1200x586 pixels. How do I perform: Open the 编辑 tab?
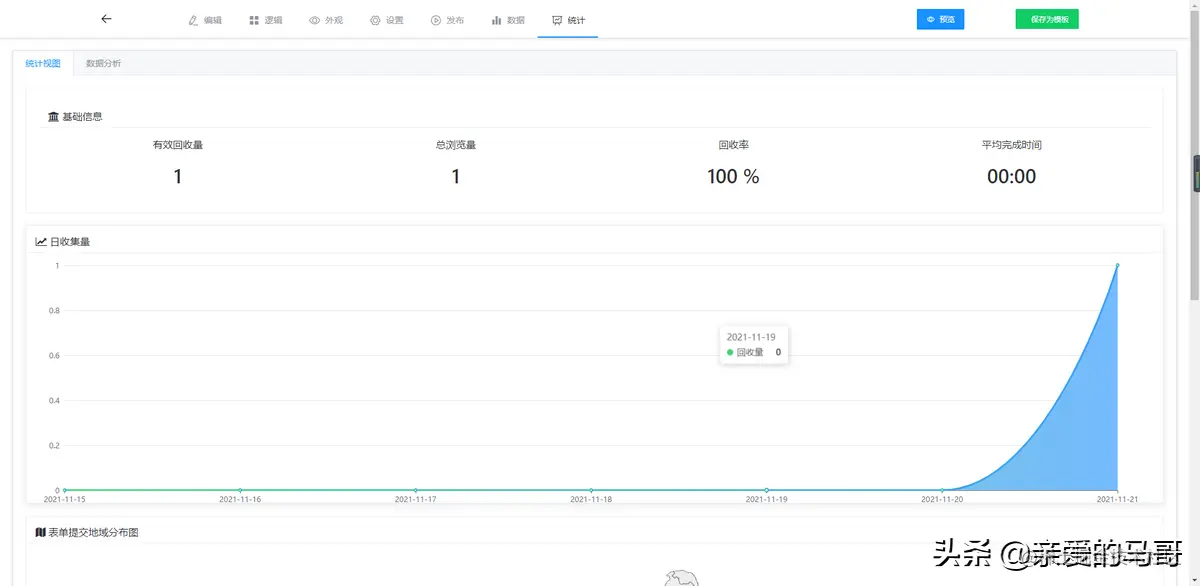[205, 20]
